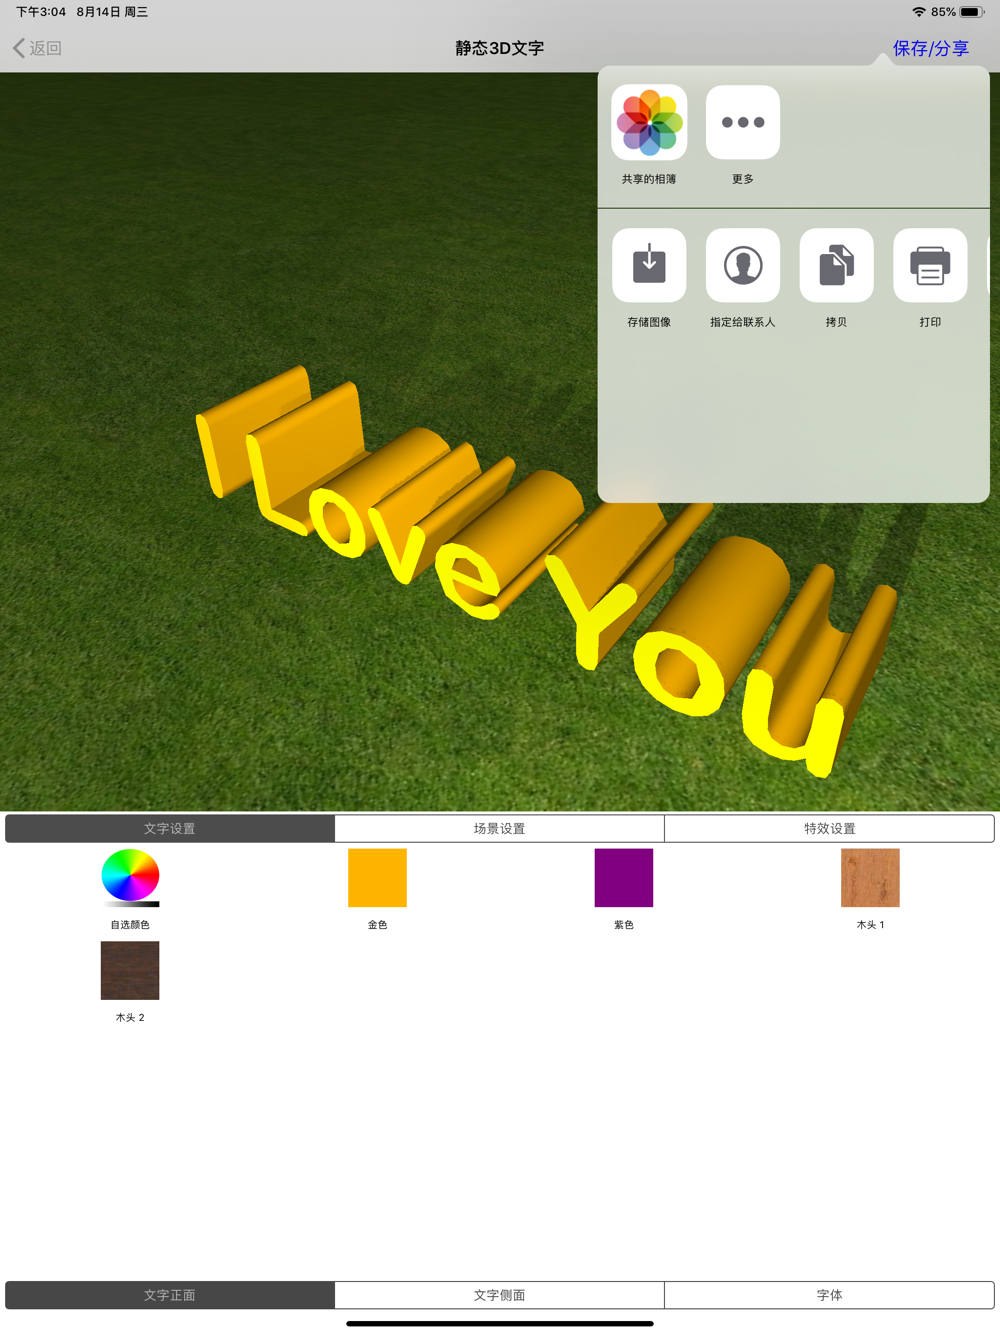Apply the 金色 gold swatch
The width and height of the screenshot is (1000, 1334).
(x=377, y=878)
